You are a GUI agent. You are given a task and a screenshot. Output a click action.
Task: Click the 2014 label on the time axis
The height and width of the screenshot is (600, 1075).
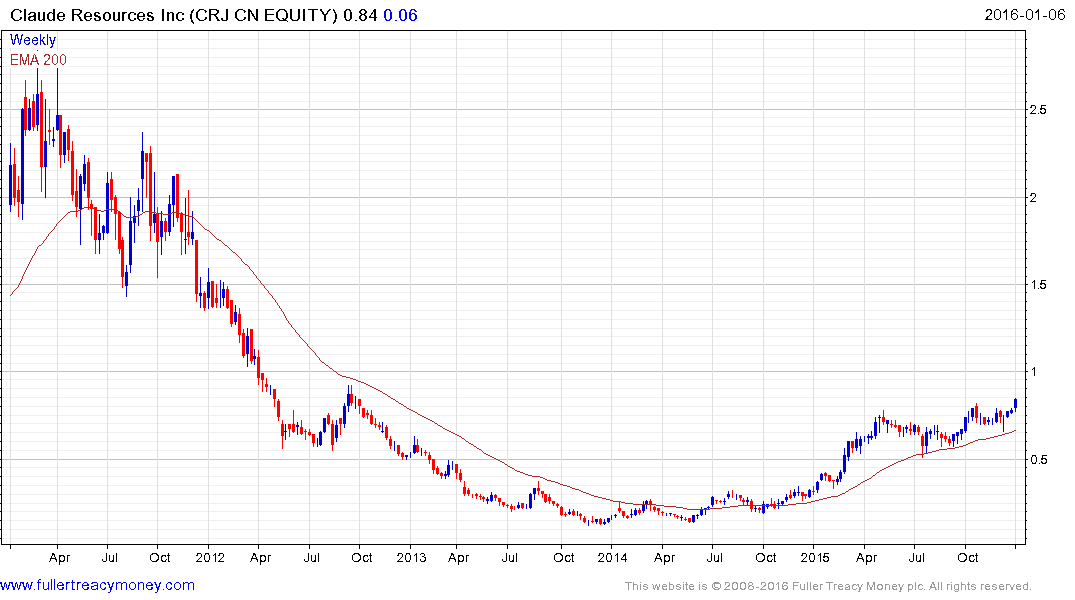612,557
